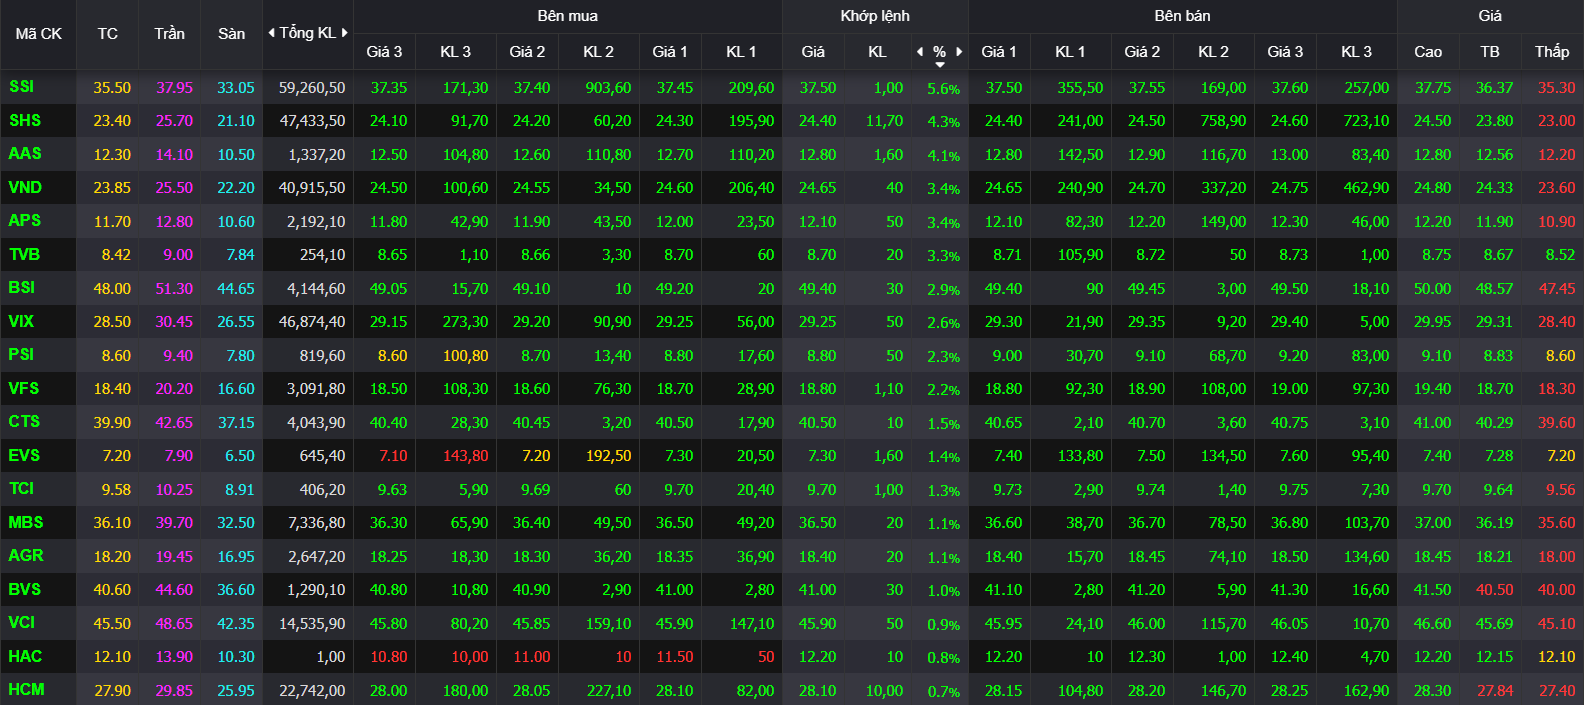Select the CTS ticker row label

(x=24, y=421)
